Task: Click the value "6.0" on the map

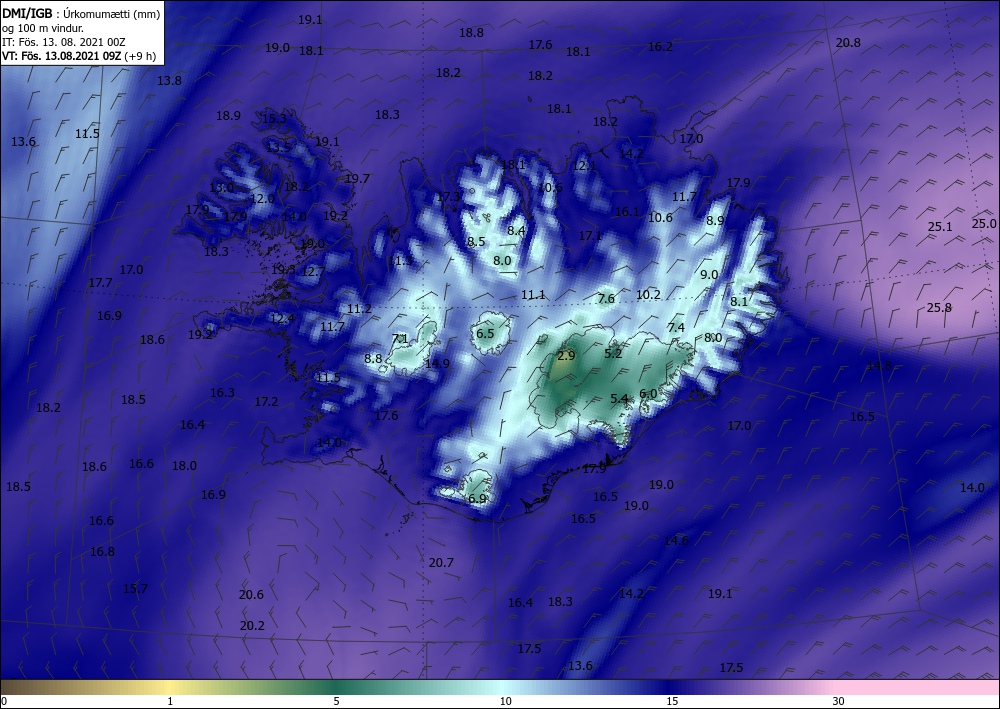Action: click(x=648, y=394)
